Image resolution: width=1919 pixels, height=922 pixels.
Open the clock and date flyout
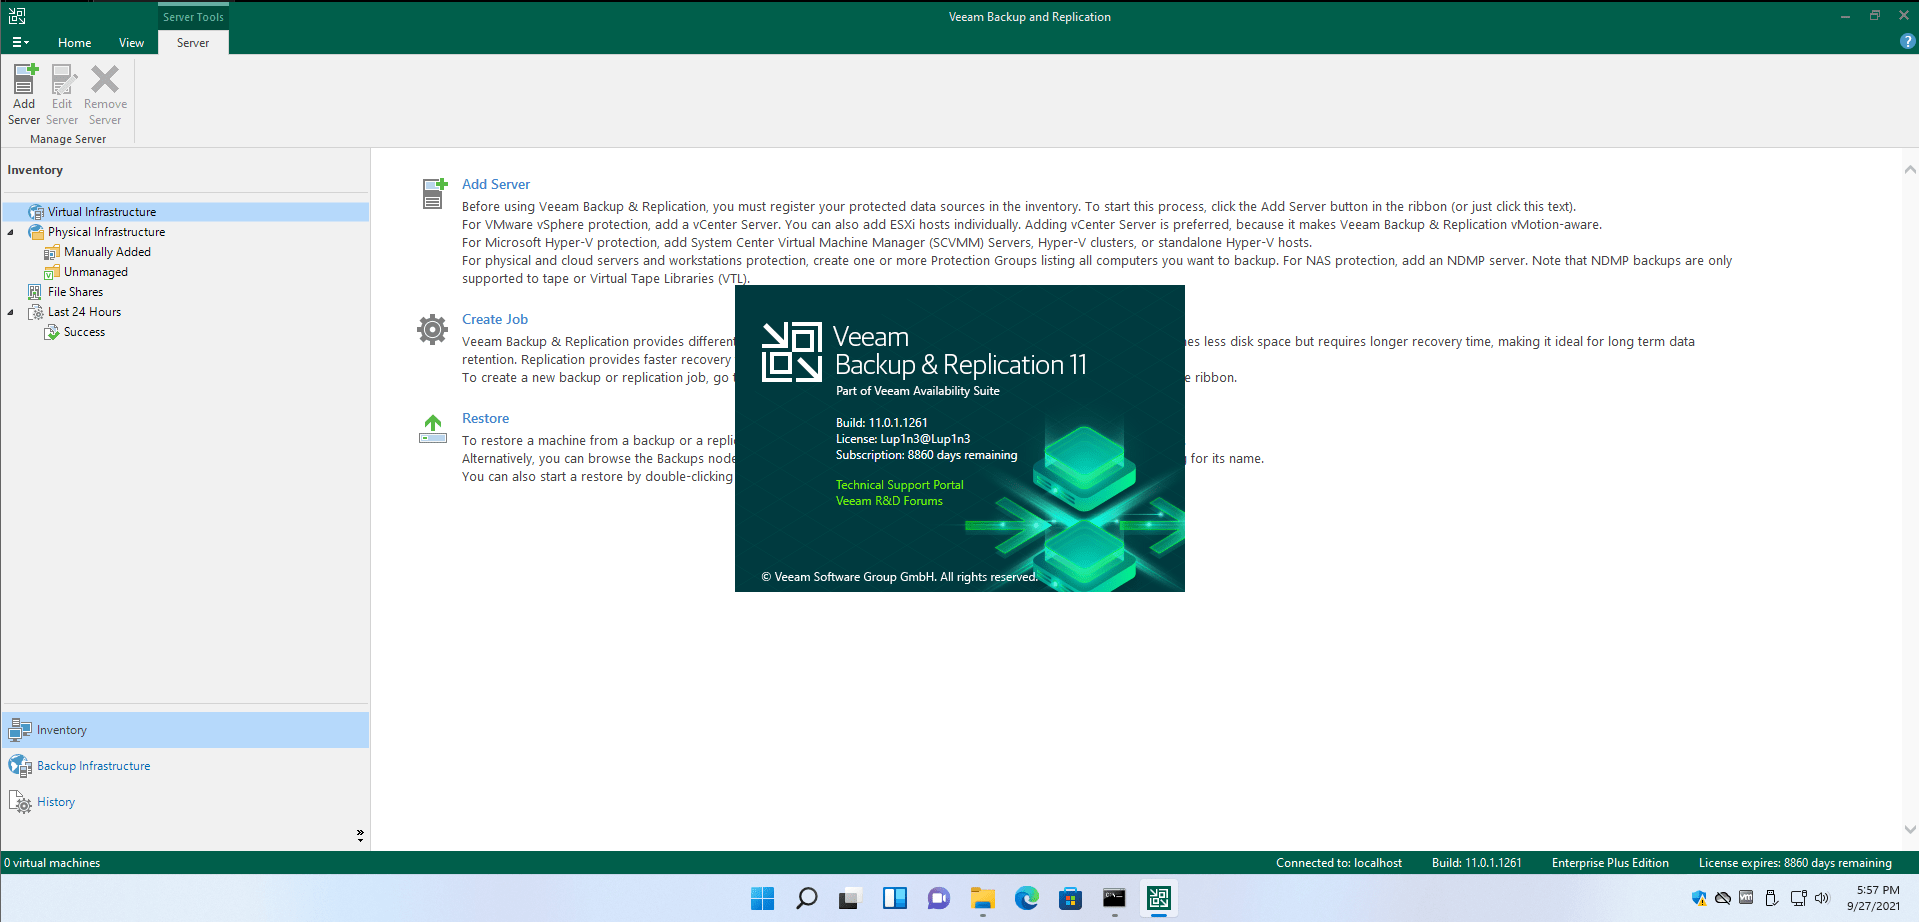(x=1874, y=898)
